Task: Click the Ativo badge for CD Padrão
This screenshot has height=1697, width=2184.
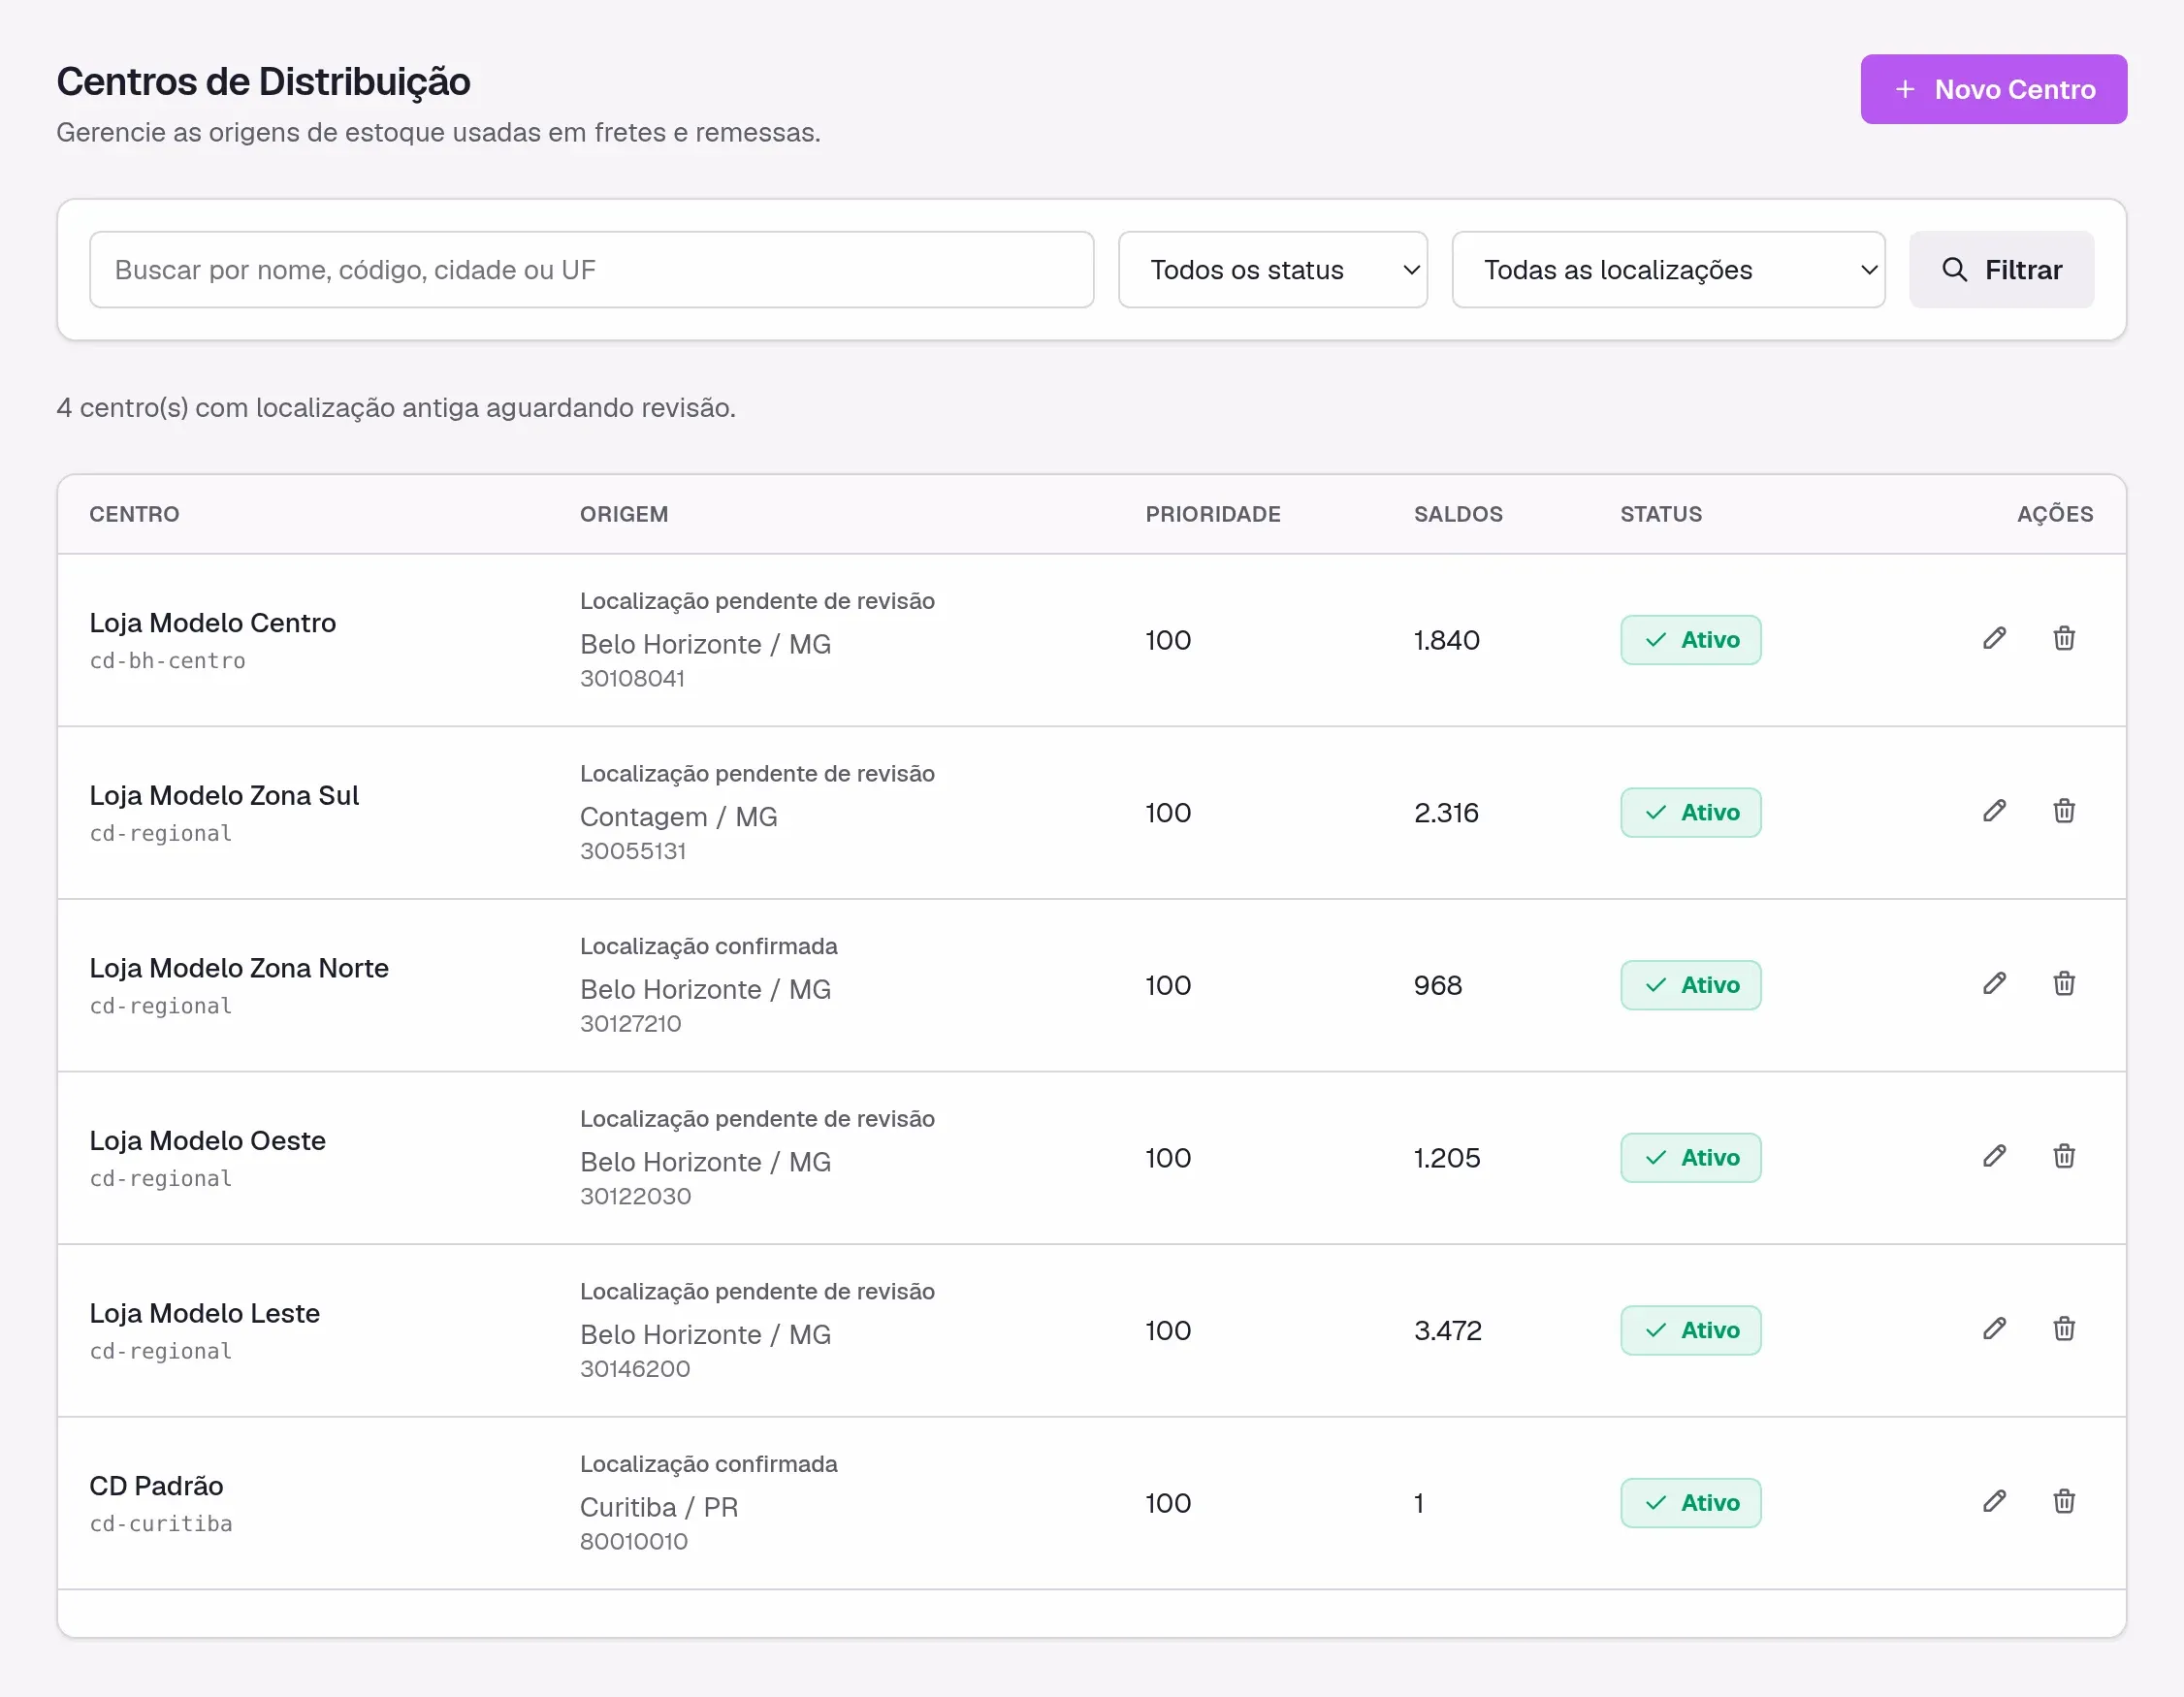Action: click(1690, 1503)
